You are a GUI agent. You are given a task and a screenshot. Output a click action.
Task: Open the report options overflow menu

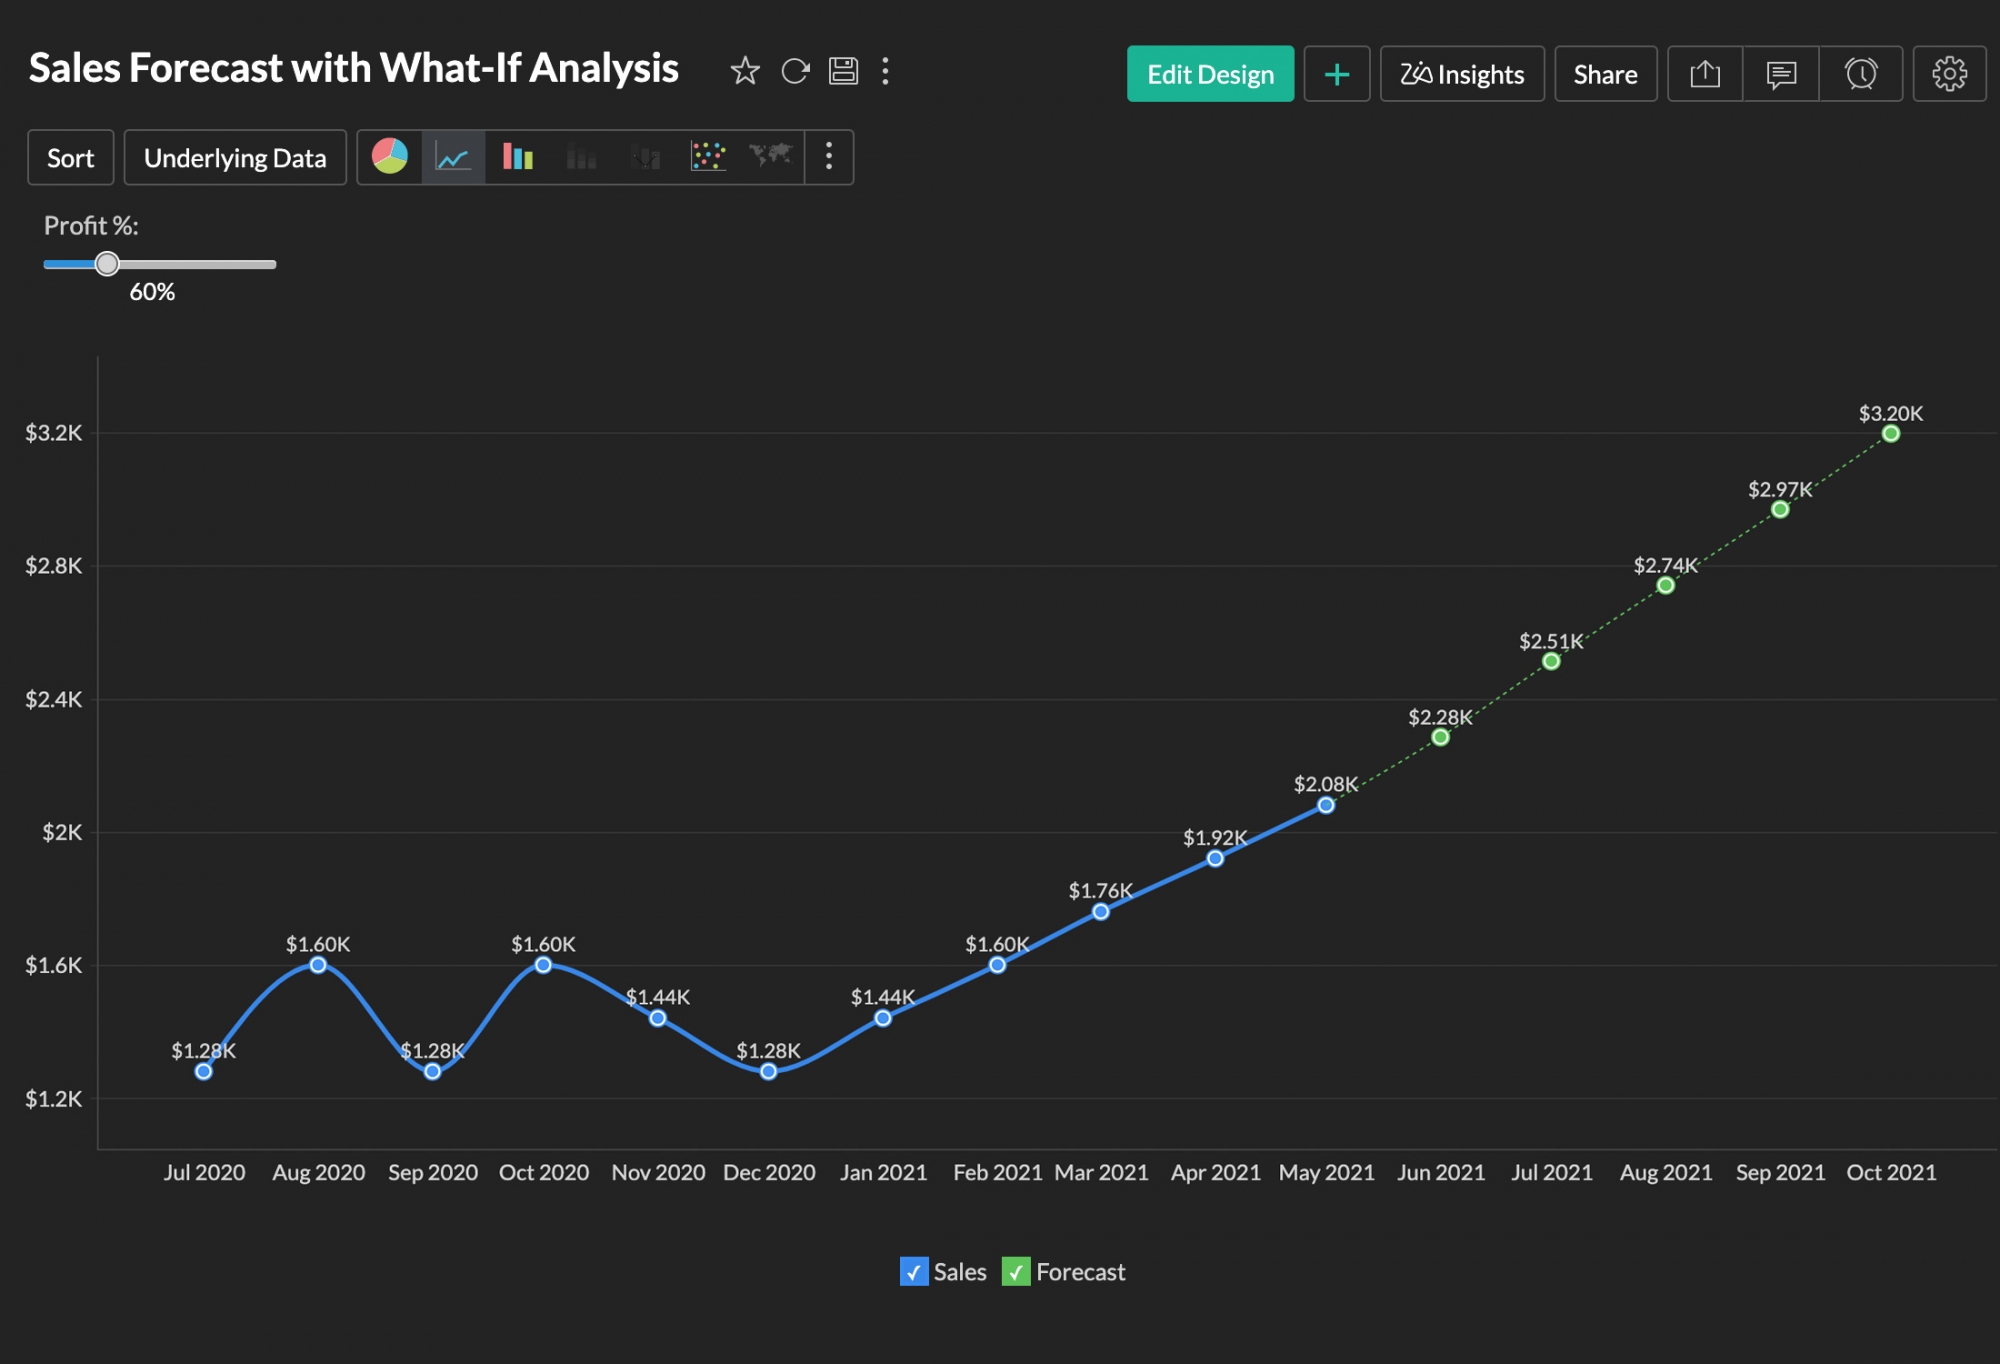(x=884, y=70)
